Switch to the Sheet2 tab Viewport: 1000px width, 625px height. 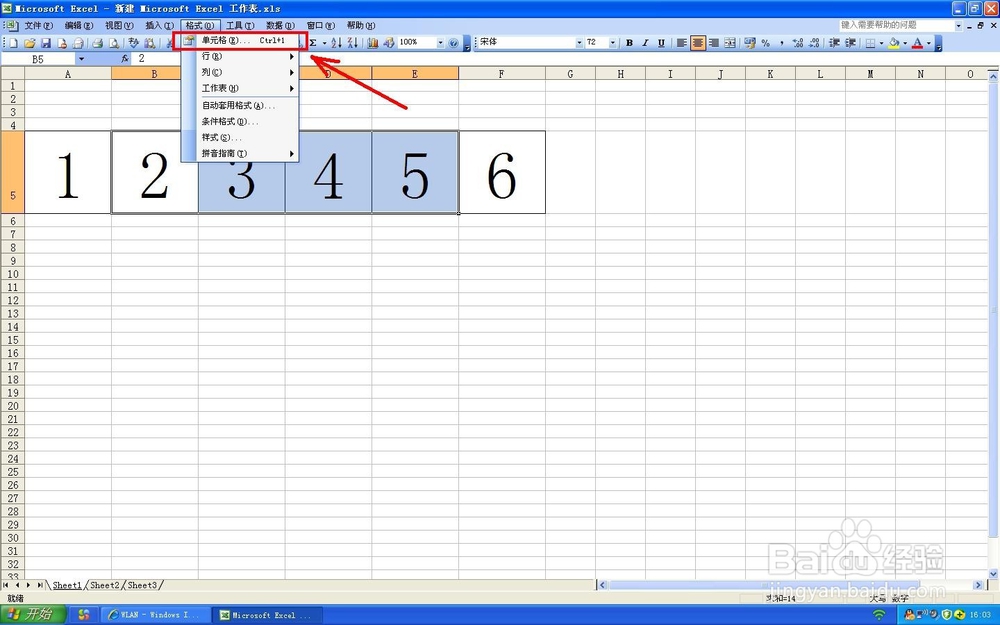[105, 585]
